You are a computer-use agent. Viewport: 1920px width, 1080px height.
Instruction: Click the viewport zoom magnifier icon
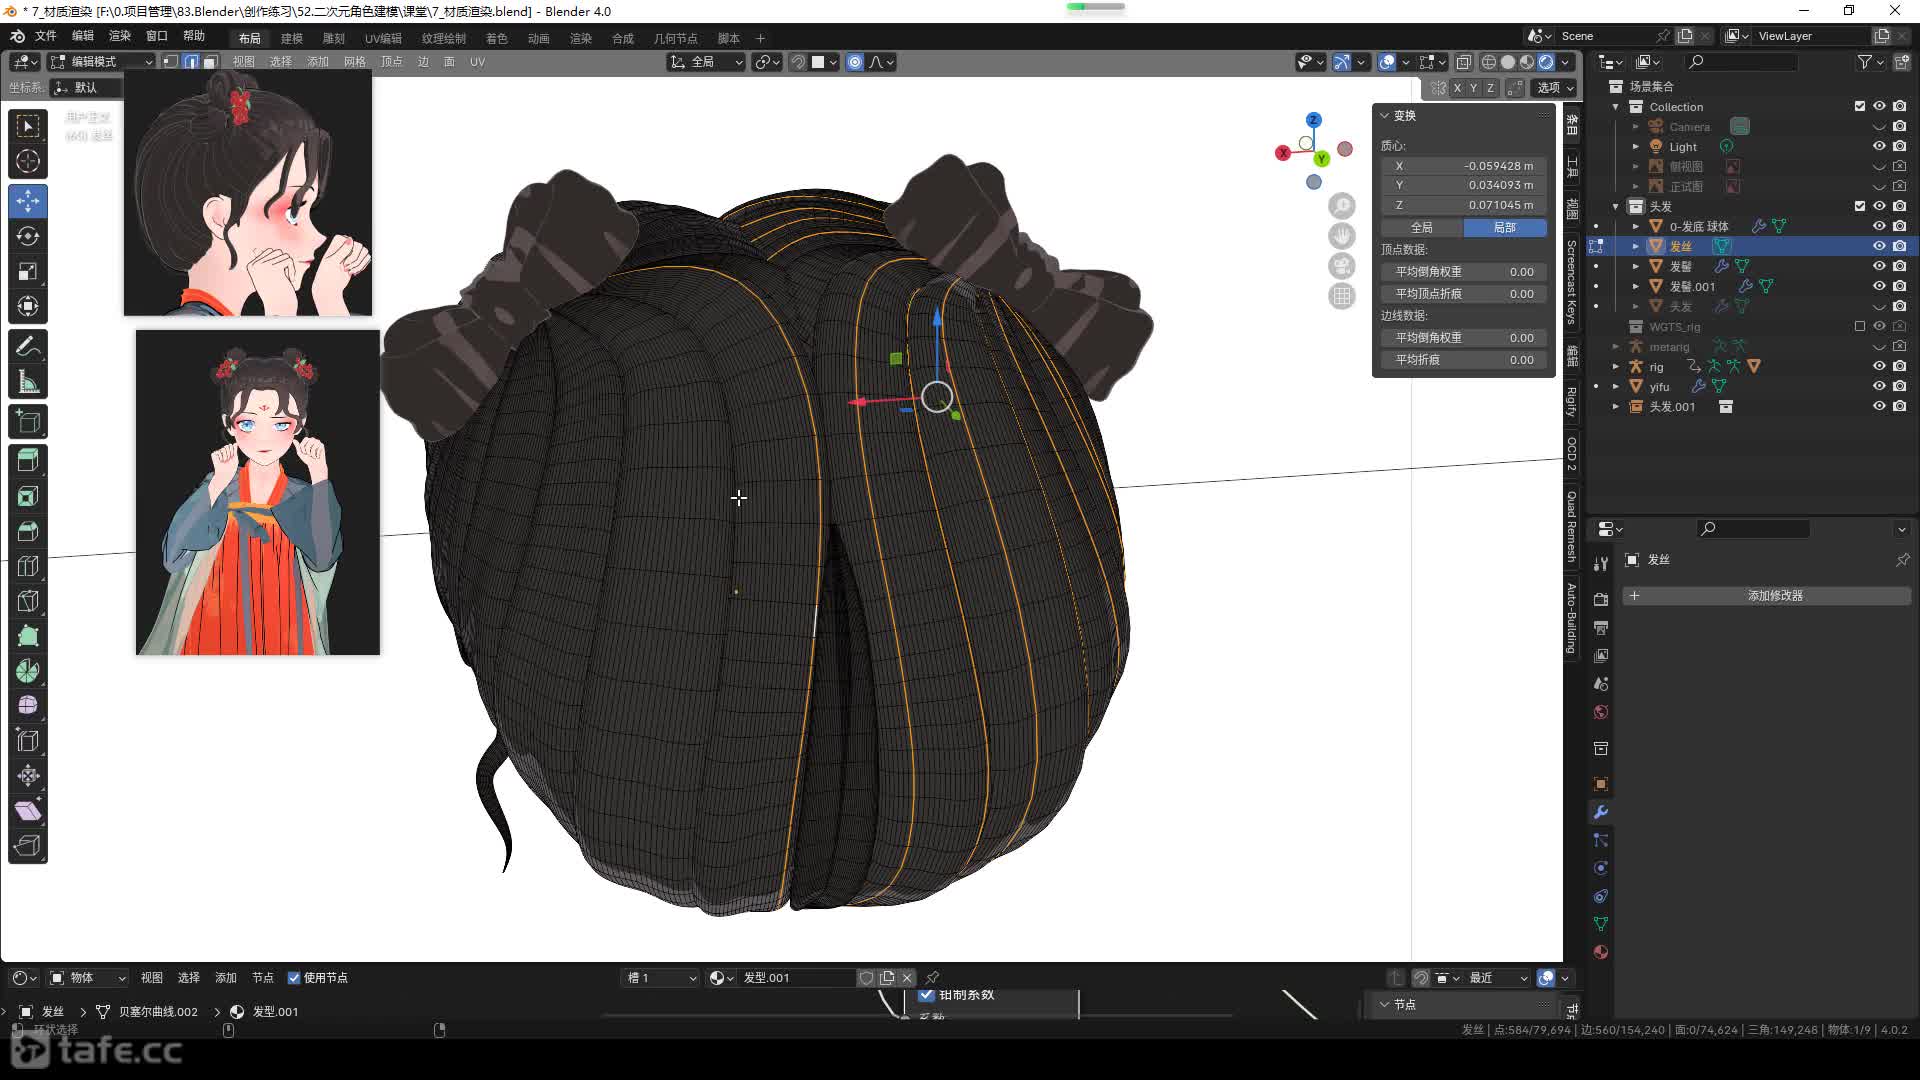click(1342, 206)
